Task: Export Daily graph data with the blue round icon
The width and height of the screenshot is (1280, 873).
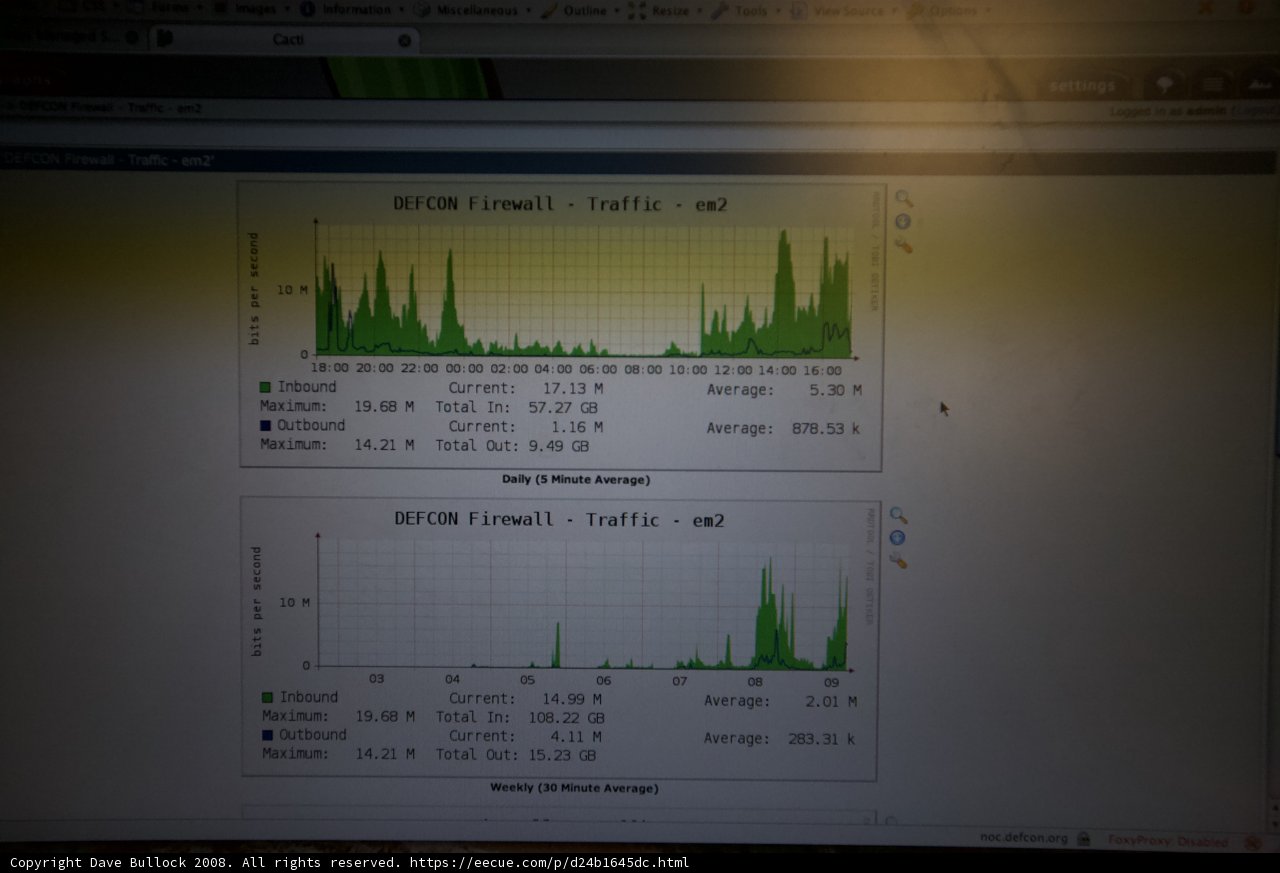Action: pos(903,222)
